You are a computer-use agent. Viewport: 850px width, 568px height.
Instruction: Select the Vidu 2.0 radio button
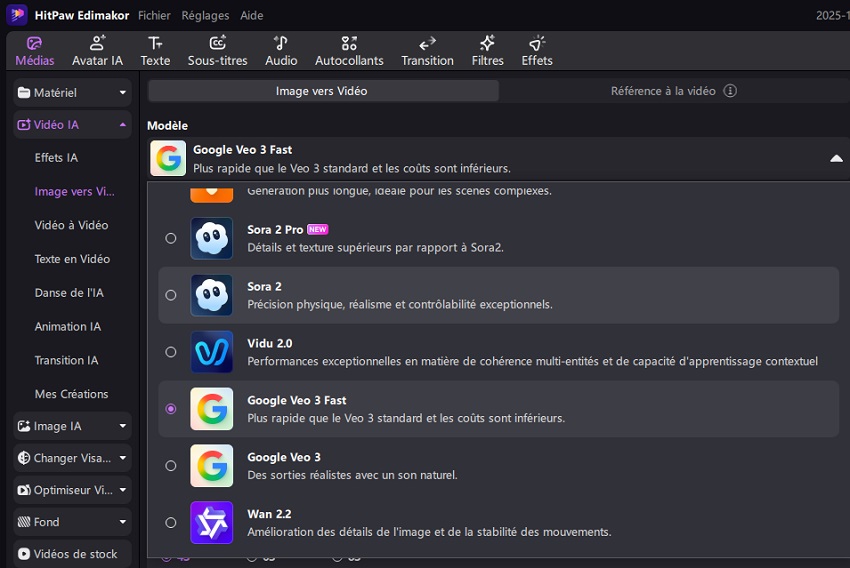tap(171, 352)
